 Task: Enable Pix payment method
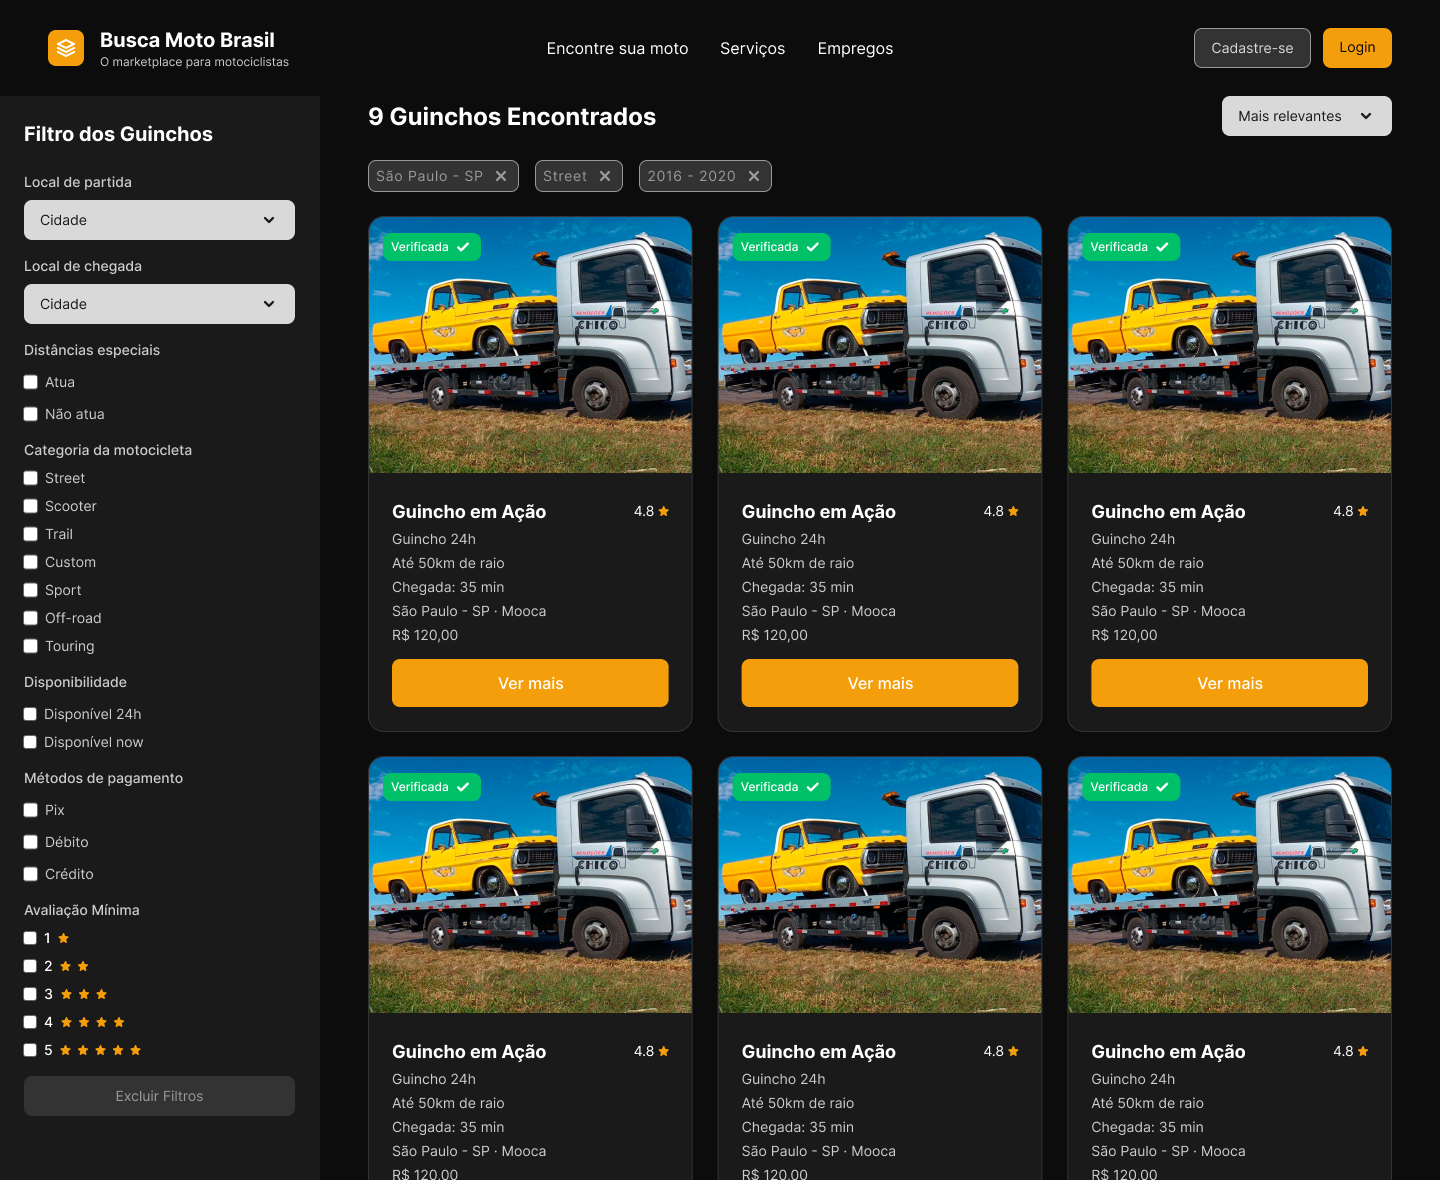31,810
